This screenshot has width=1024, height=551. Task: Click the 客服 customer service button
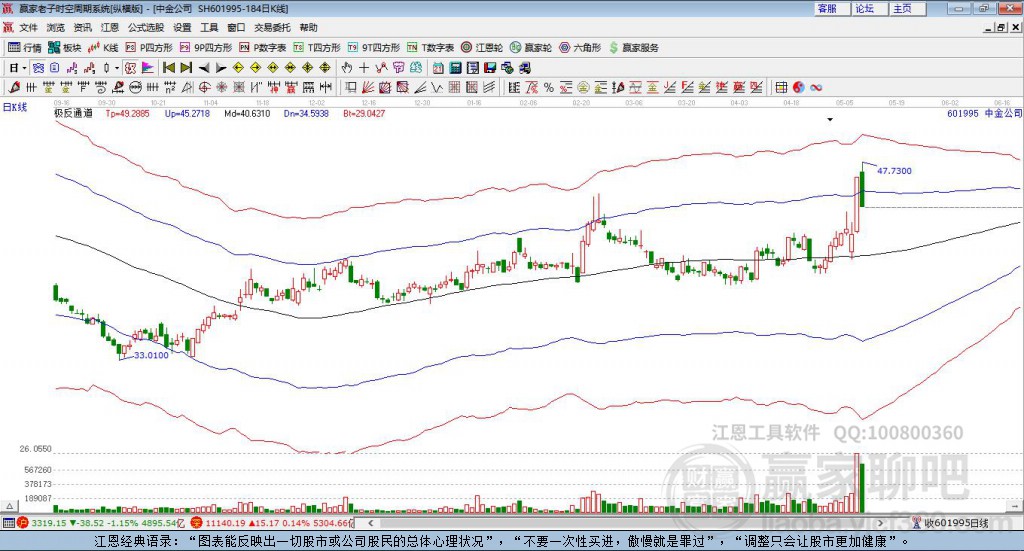pos(831,8)
